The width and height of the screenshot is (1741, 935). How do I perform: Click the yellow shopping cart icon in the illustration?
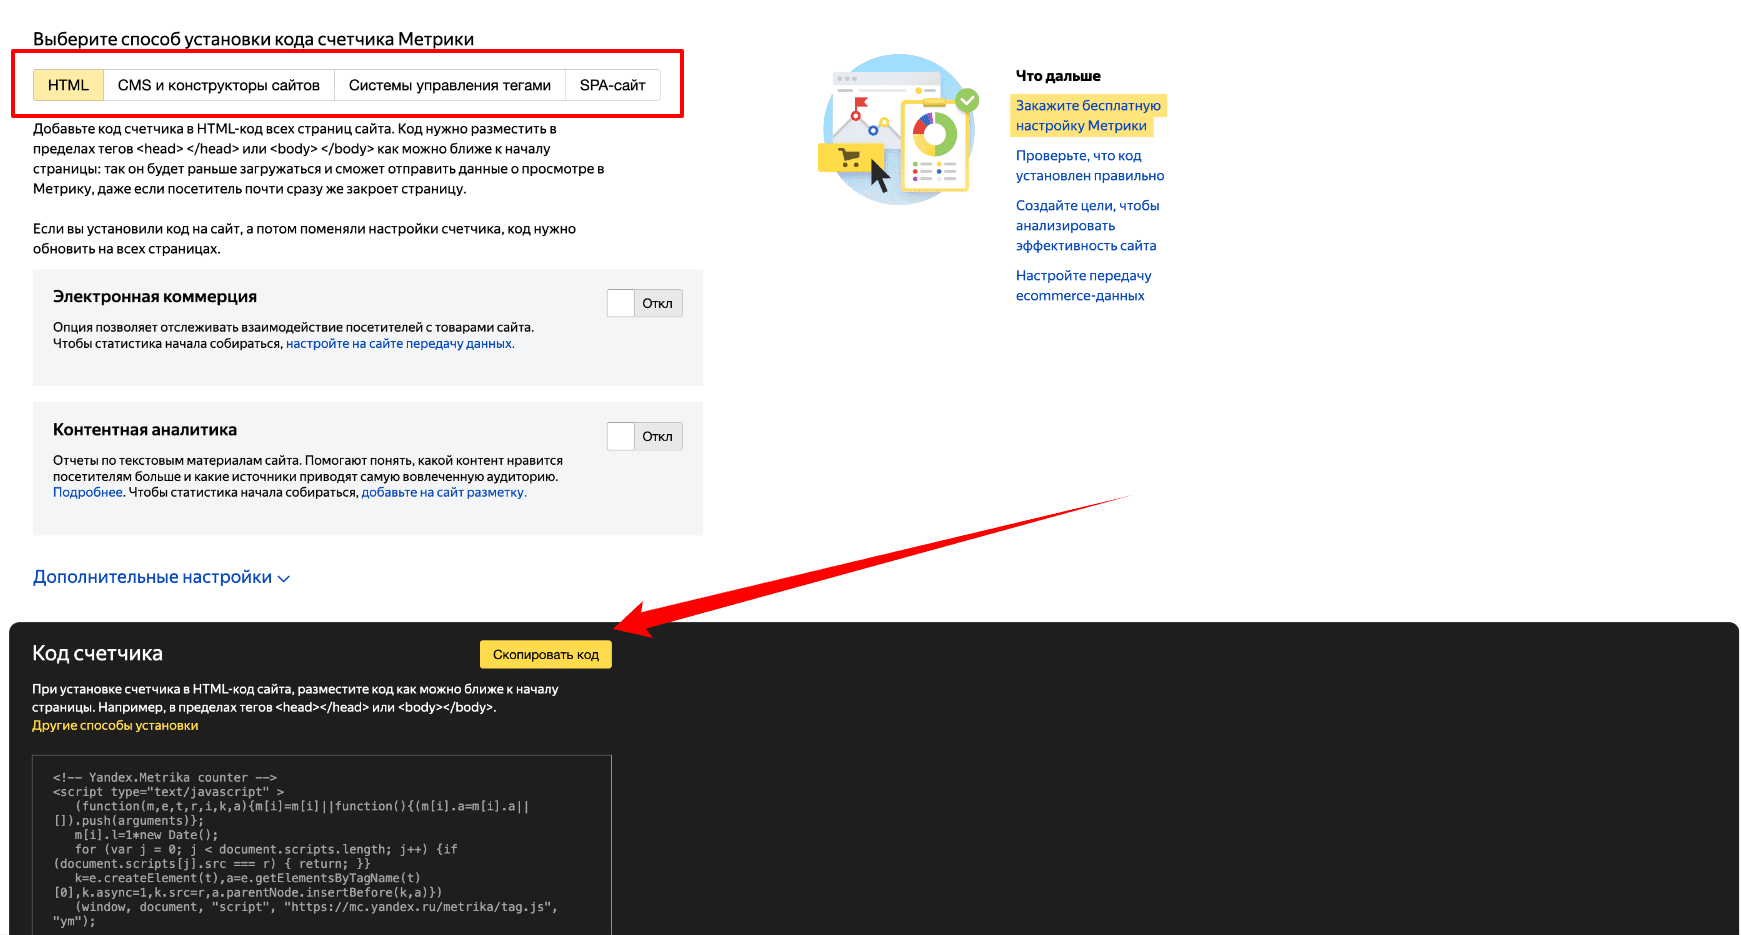click(x=850, y=157)
